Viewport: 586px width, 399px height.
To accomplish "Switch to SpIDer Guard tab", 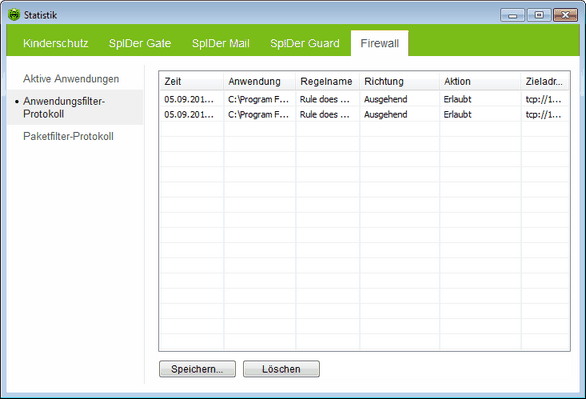I will point(305,43).
